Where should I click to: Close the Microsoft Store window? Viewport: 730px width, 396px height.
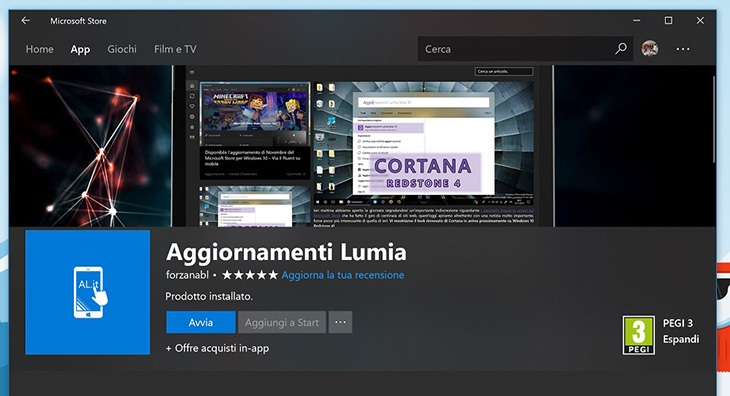pyautogui.click(x=700, y=20)
